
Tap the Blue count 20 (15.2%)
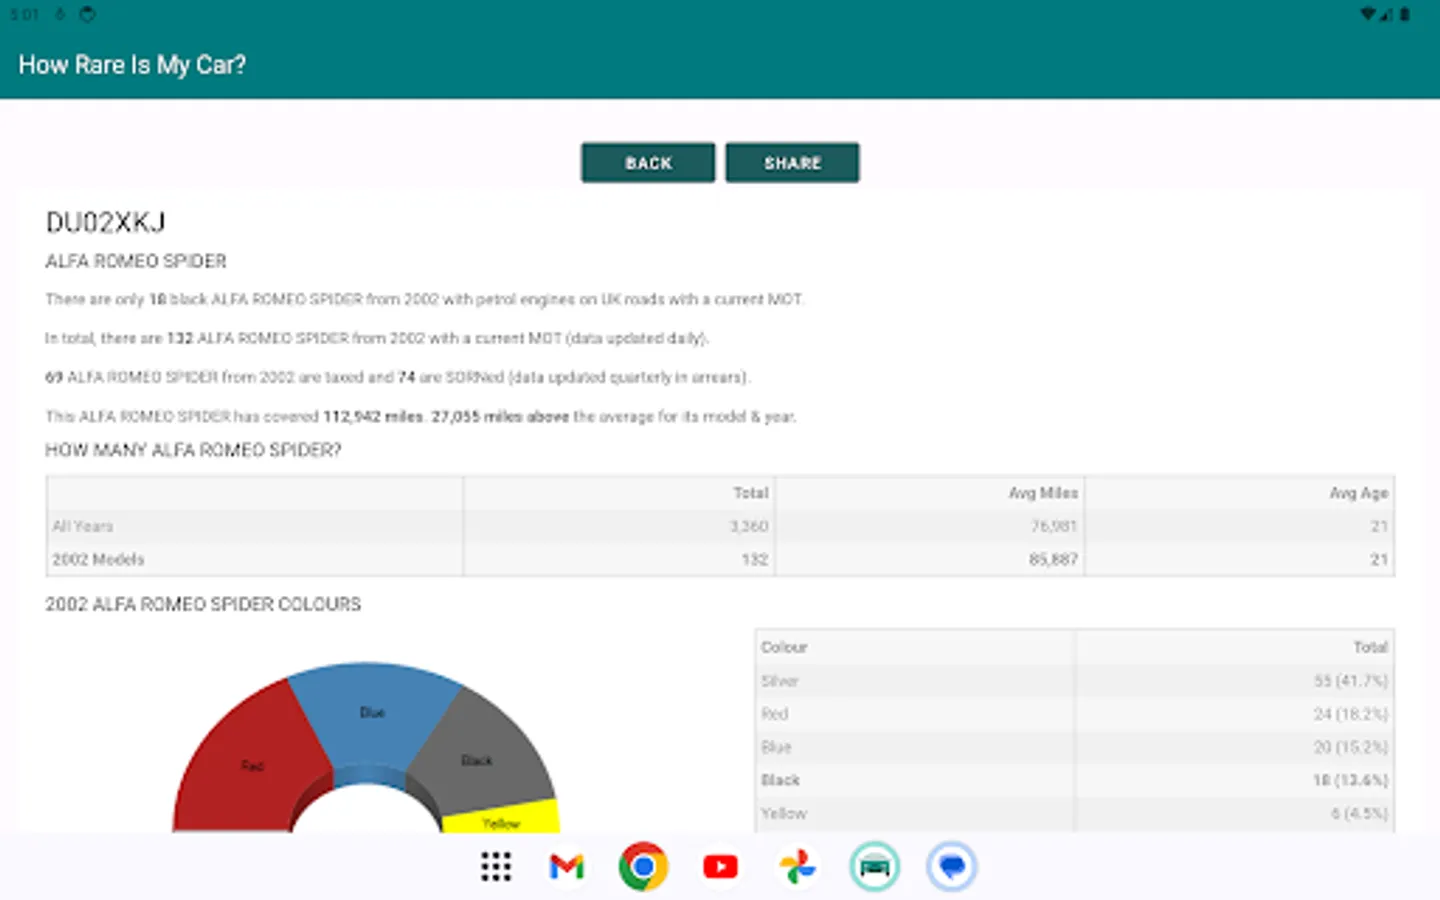(x=1351, y=747)
